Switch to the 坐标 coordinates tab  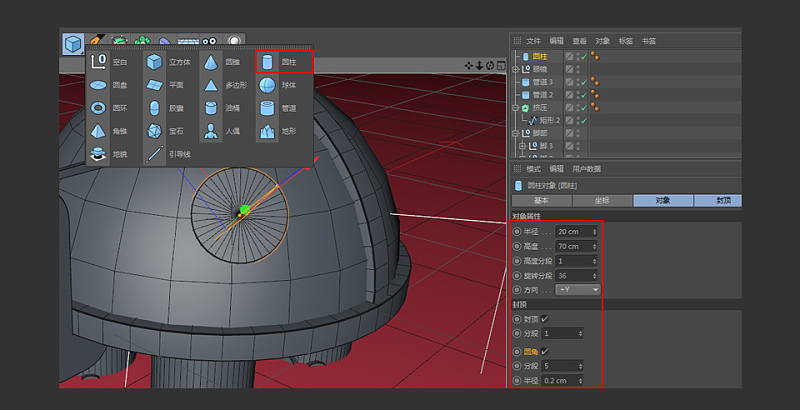(600, 200)
